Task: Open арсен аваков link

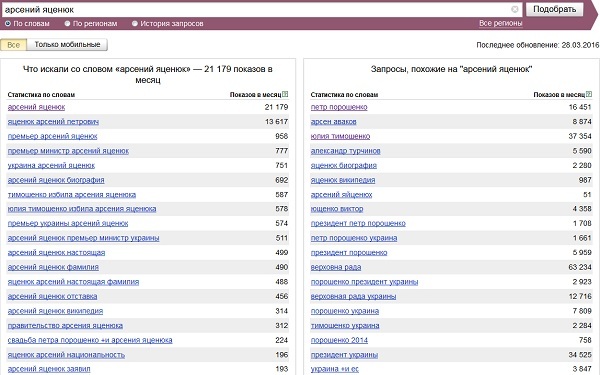Action: (x=333, y=122)
